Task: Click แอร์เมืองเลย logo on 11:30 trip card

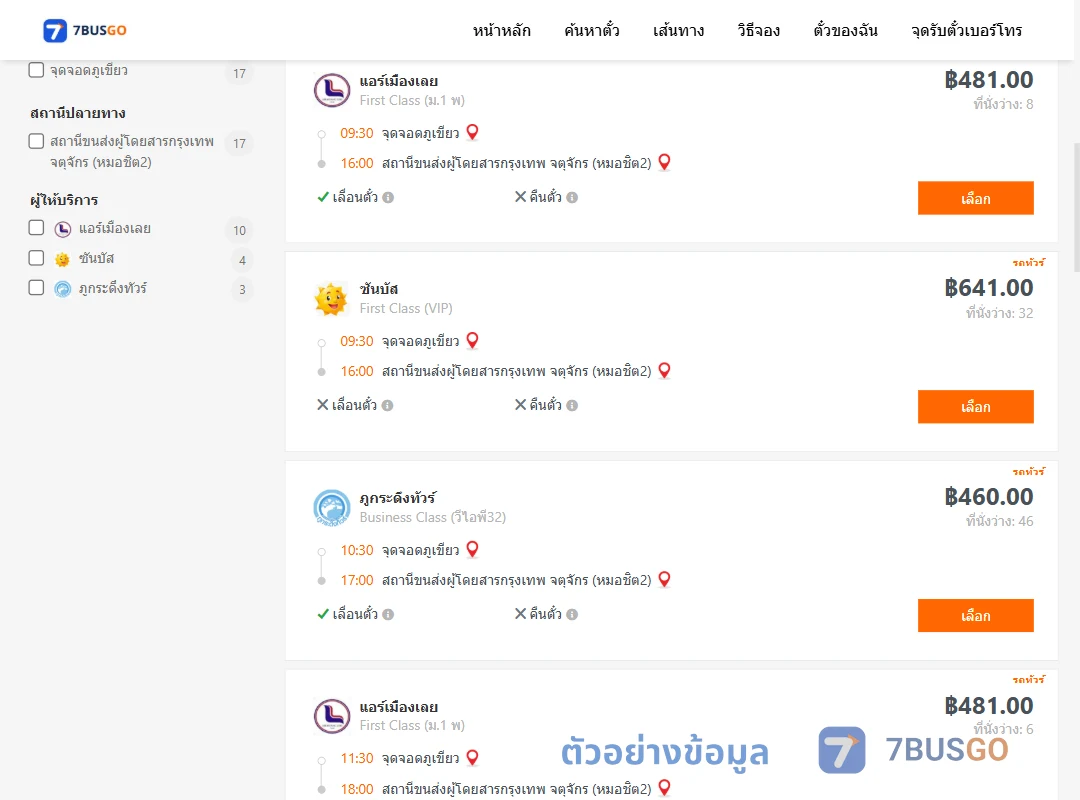Action: pos(332,716)
